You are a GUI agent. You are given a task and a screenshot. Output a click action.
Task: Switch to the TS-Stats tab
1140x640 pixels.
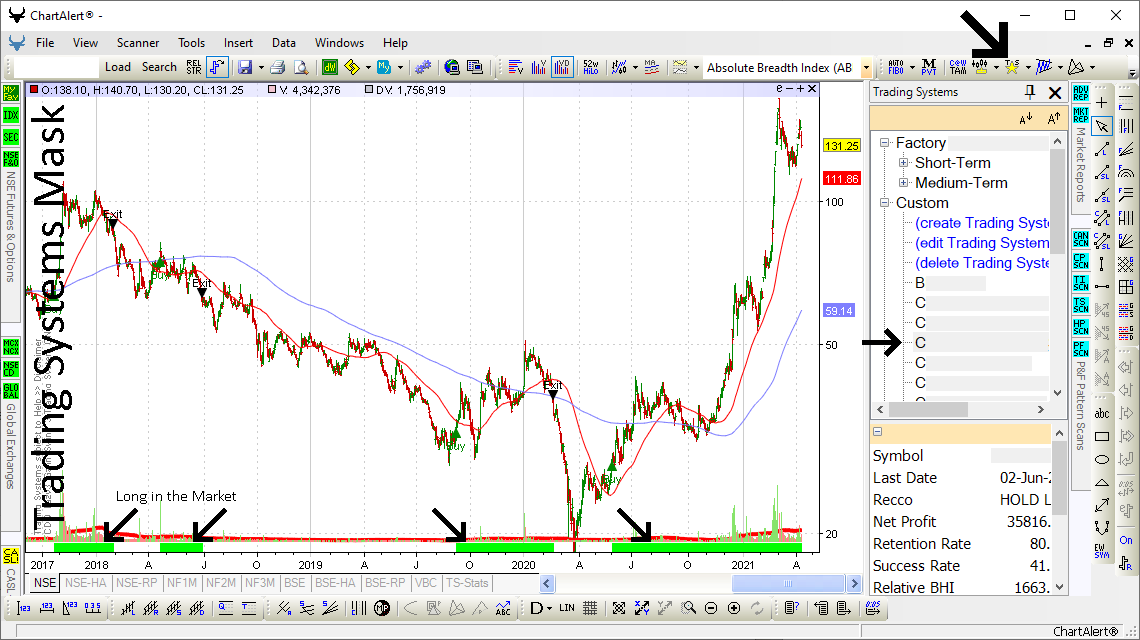(x=467, y=583)
